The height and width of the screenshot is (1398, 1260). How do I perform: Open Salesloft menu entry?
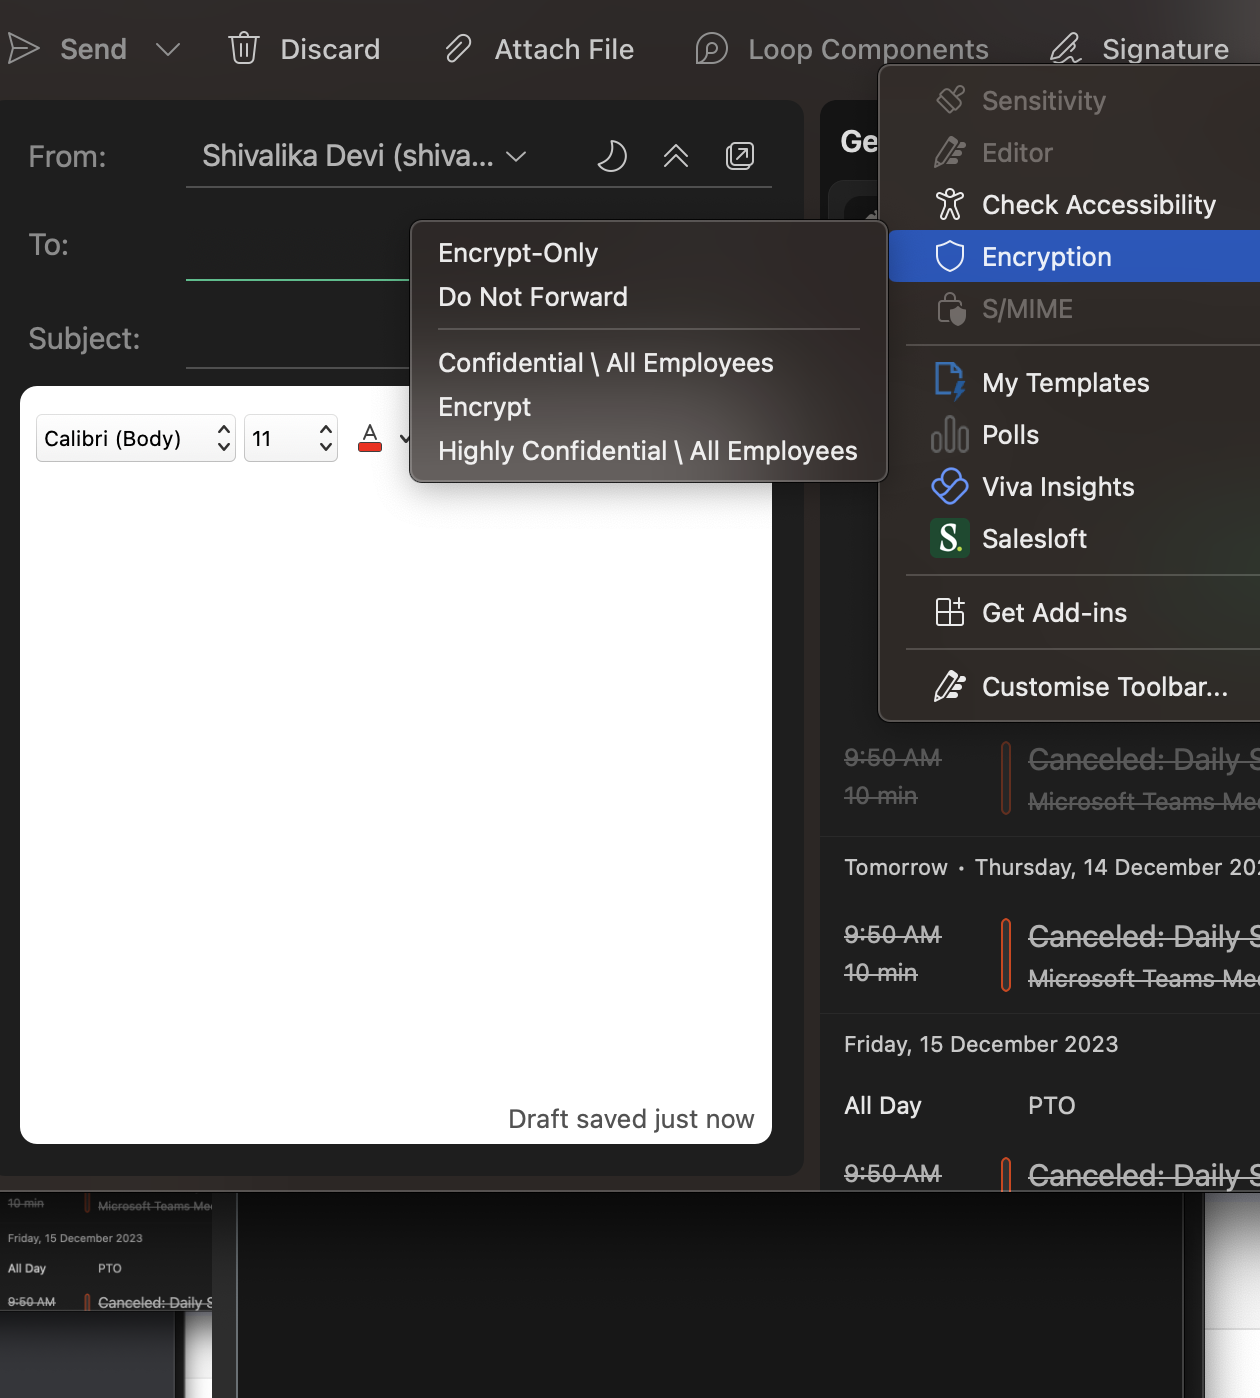coord(1034,539)
